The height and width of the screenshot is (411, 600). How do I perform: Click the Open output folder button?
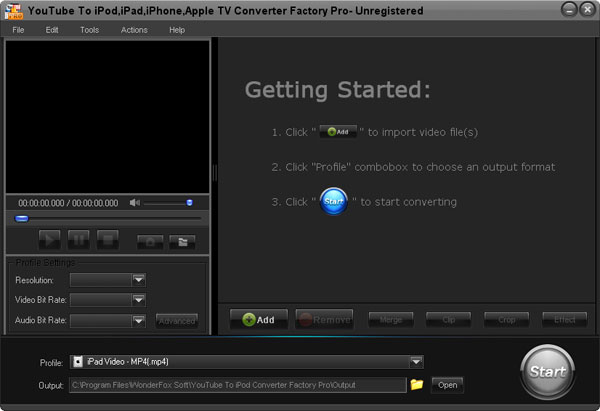pos(447,385)
